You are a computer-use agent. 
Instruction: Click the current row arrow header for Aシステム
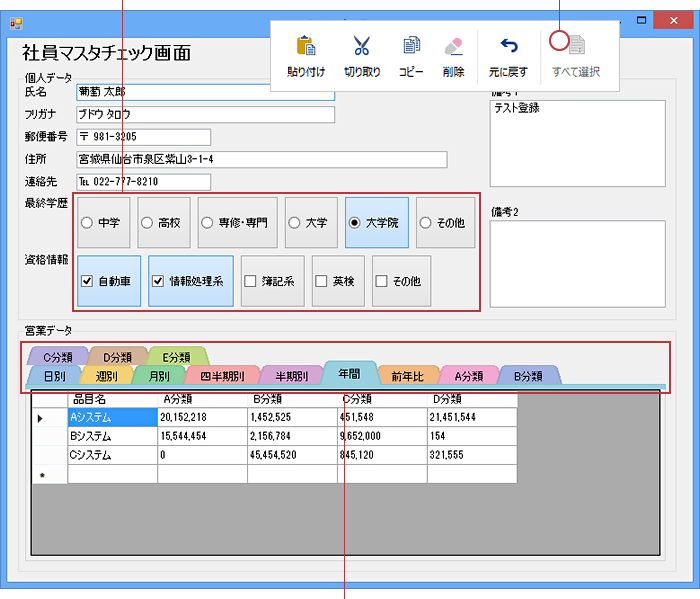(x=50, y=418)
